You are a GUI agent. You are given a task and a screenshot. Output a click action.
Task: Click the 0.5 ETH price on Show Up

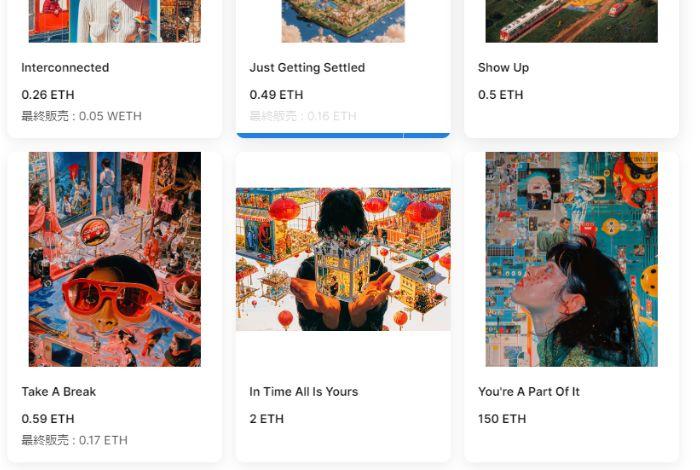[x=500, y=95]
